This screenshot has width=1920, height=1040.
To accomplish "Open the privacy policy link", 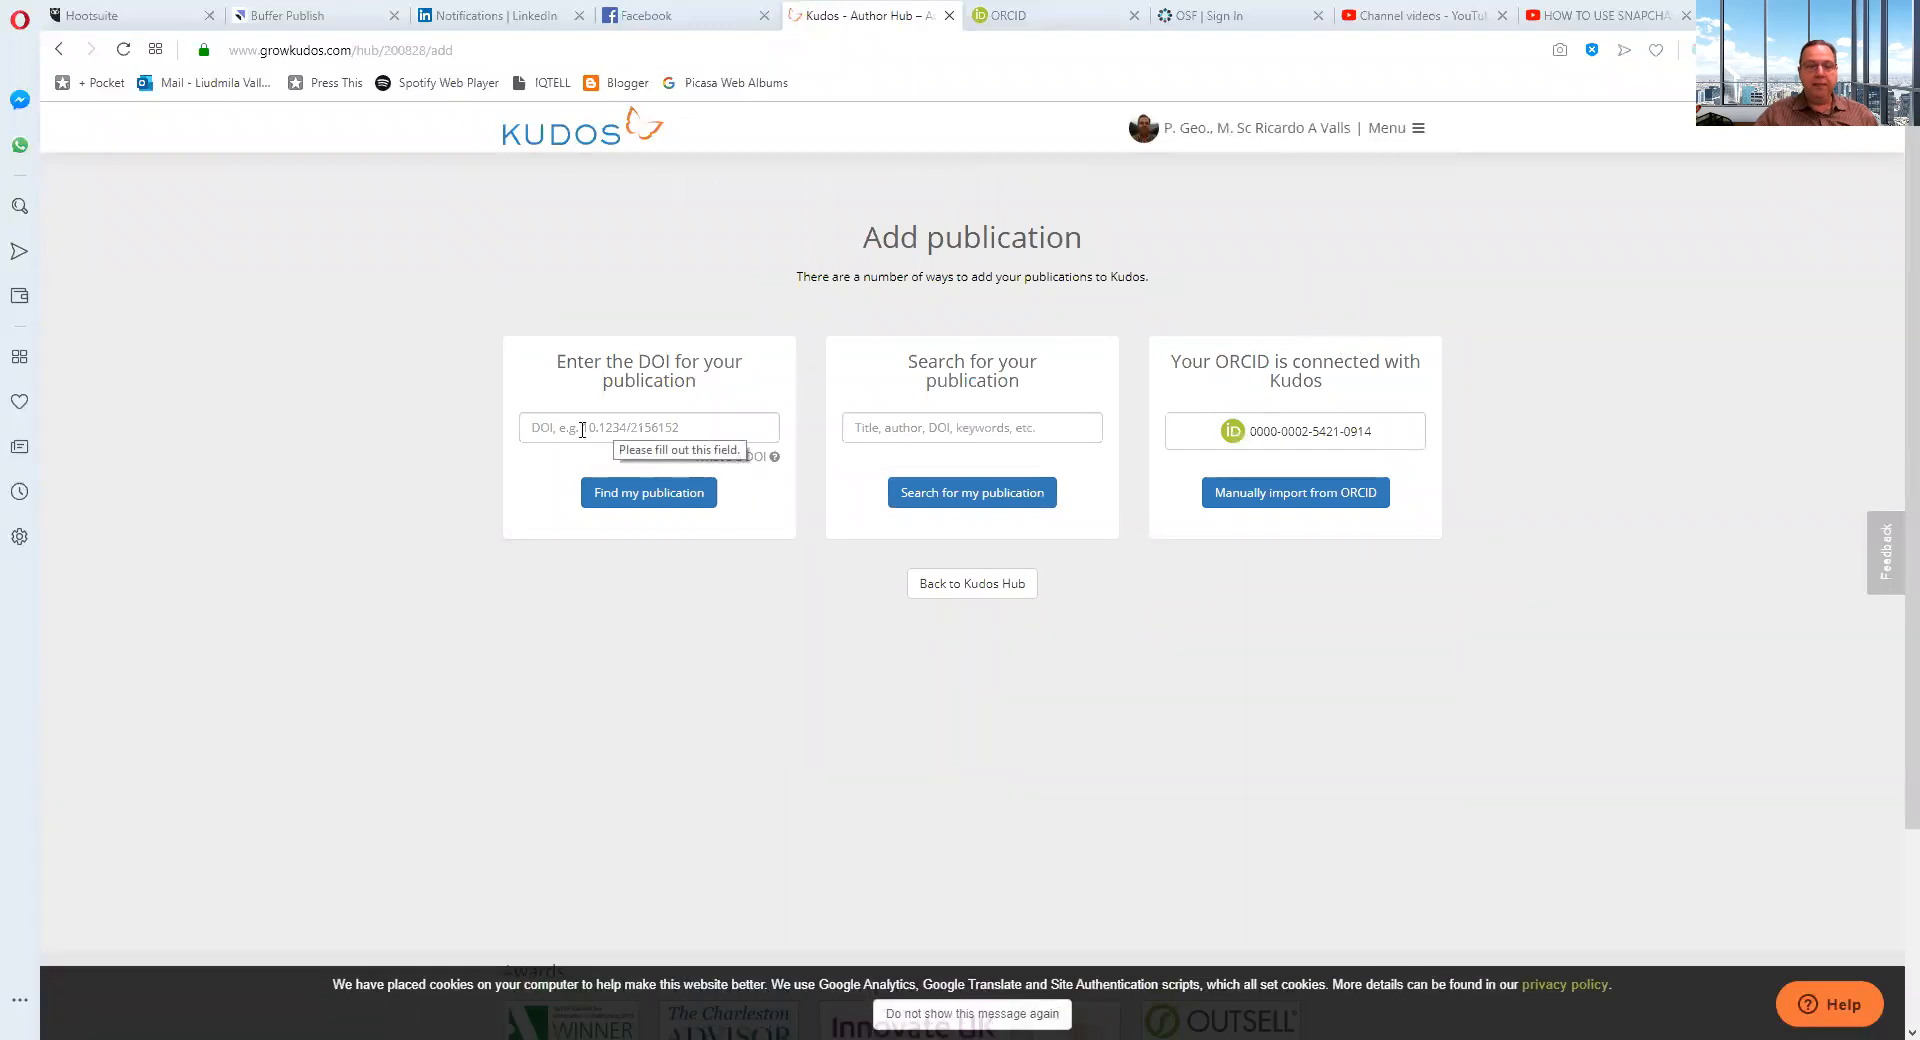I will click(x=1565, y=985).
